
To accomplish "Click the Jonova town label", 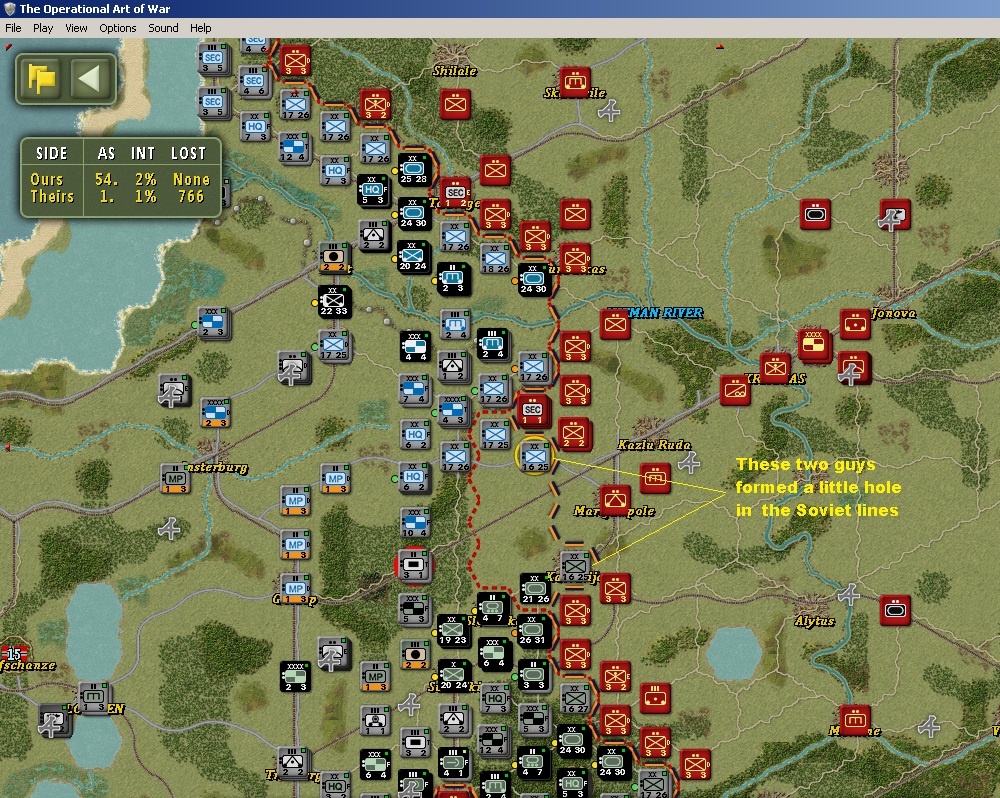I will [x=894, y=313].
